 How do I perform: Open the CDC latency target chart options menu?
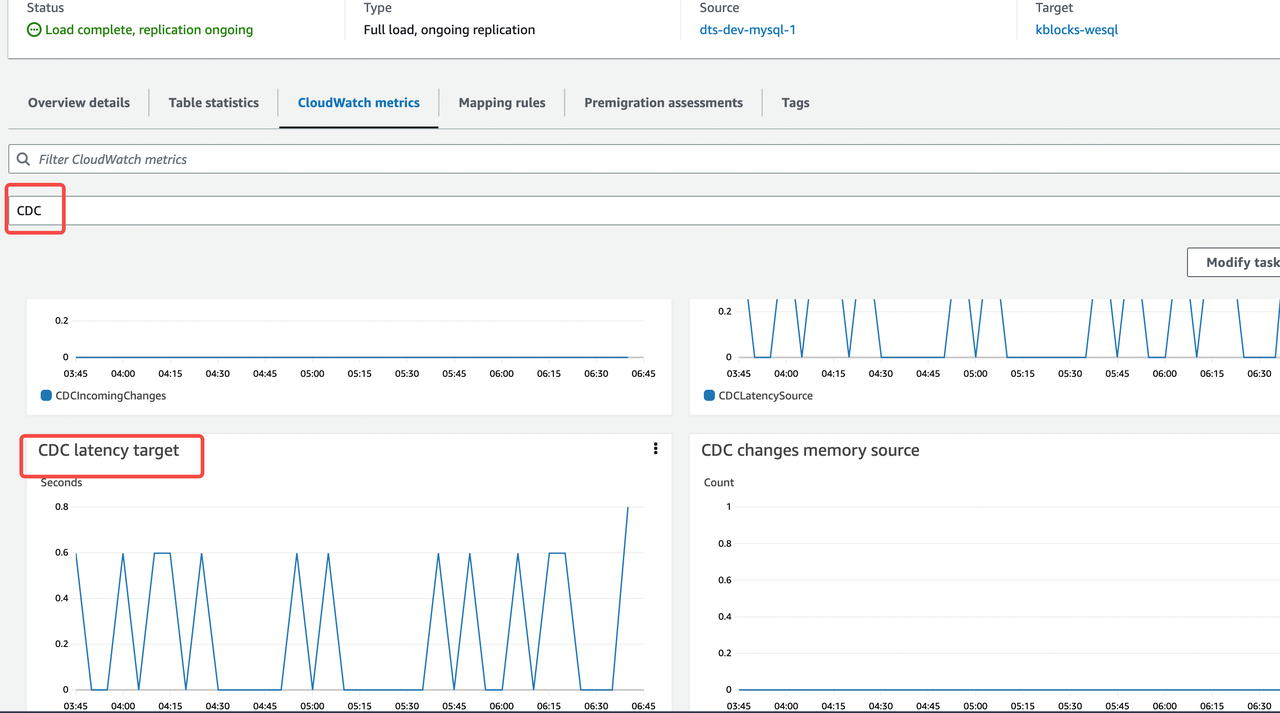click(655, 449)
